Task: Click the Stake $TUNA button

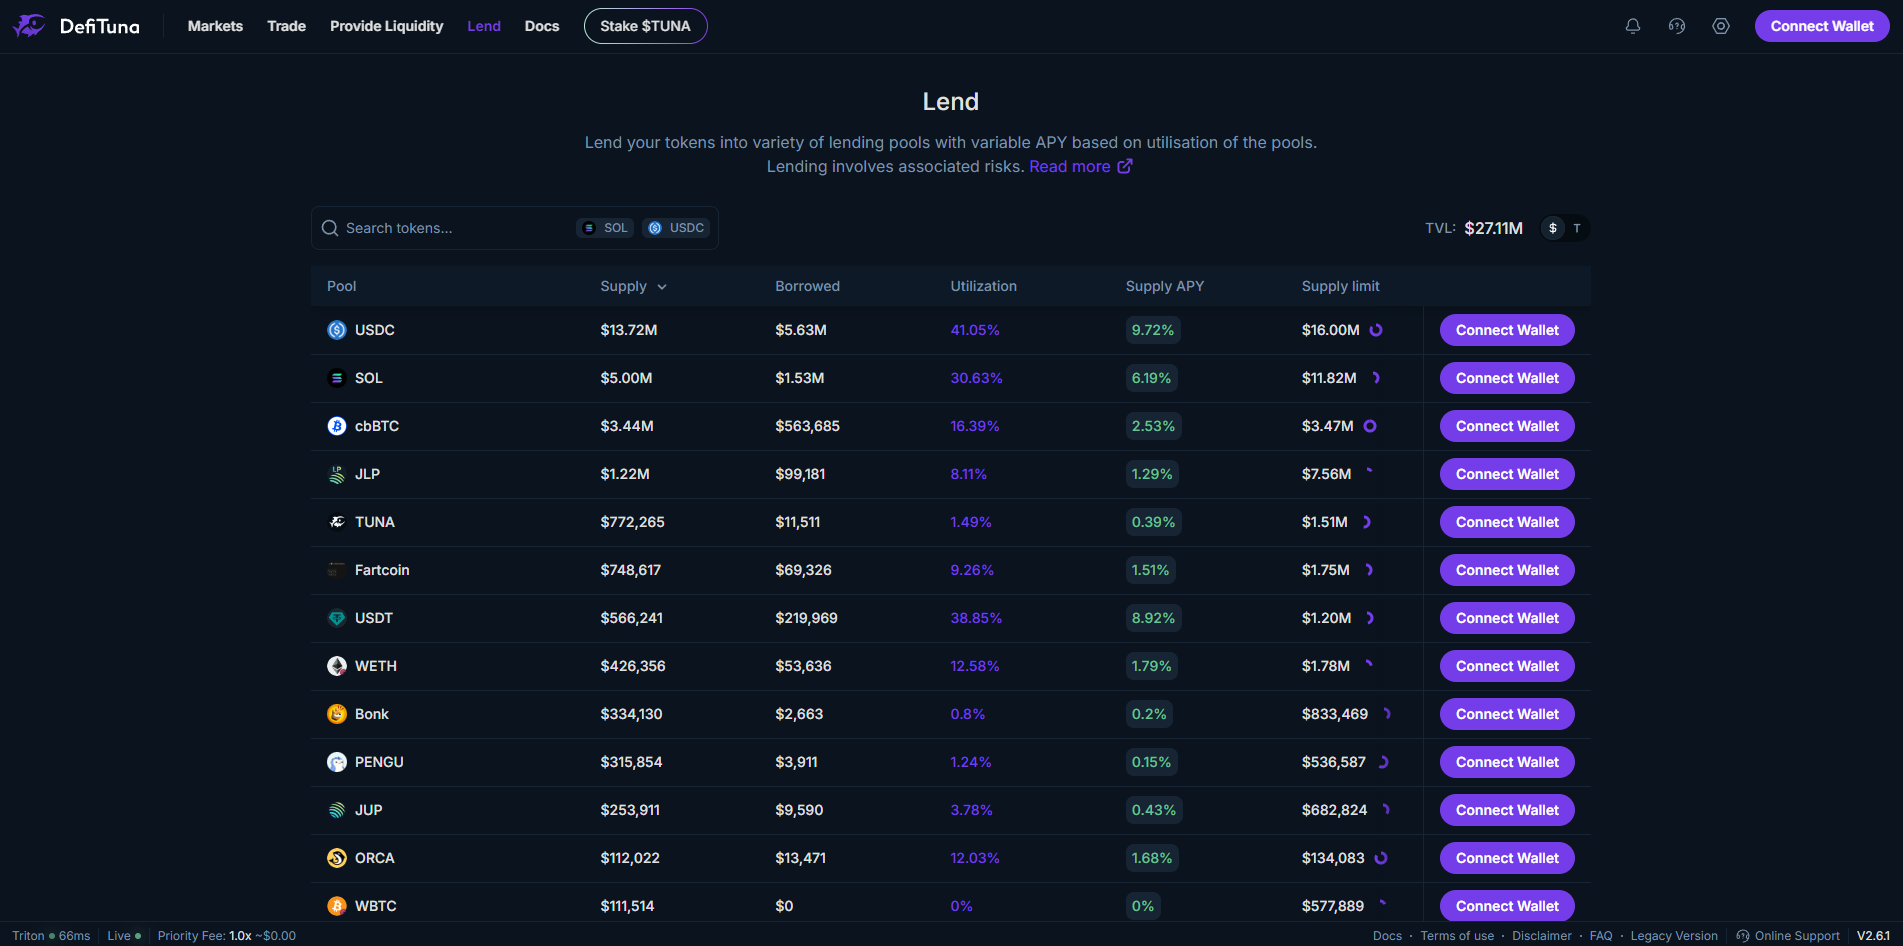Action: [645, 26]
